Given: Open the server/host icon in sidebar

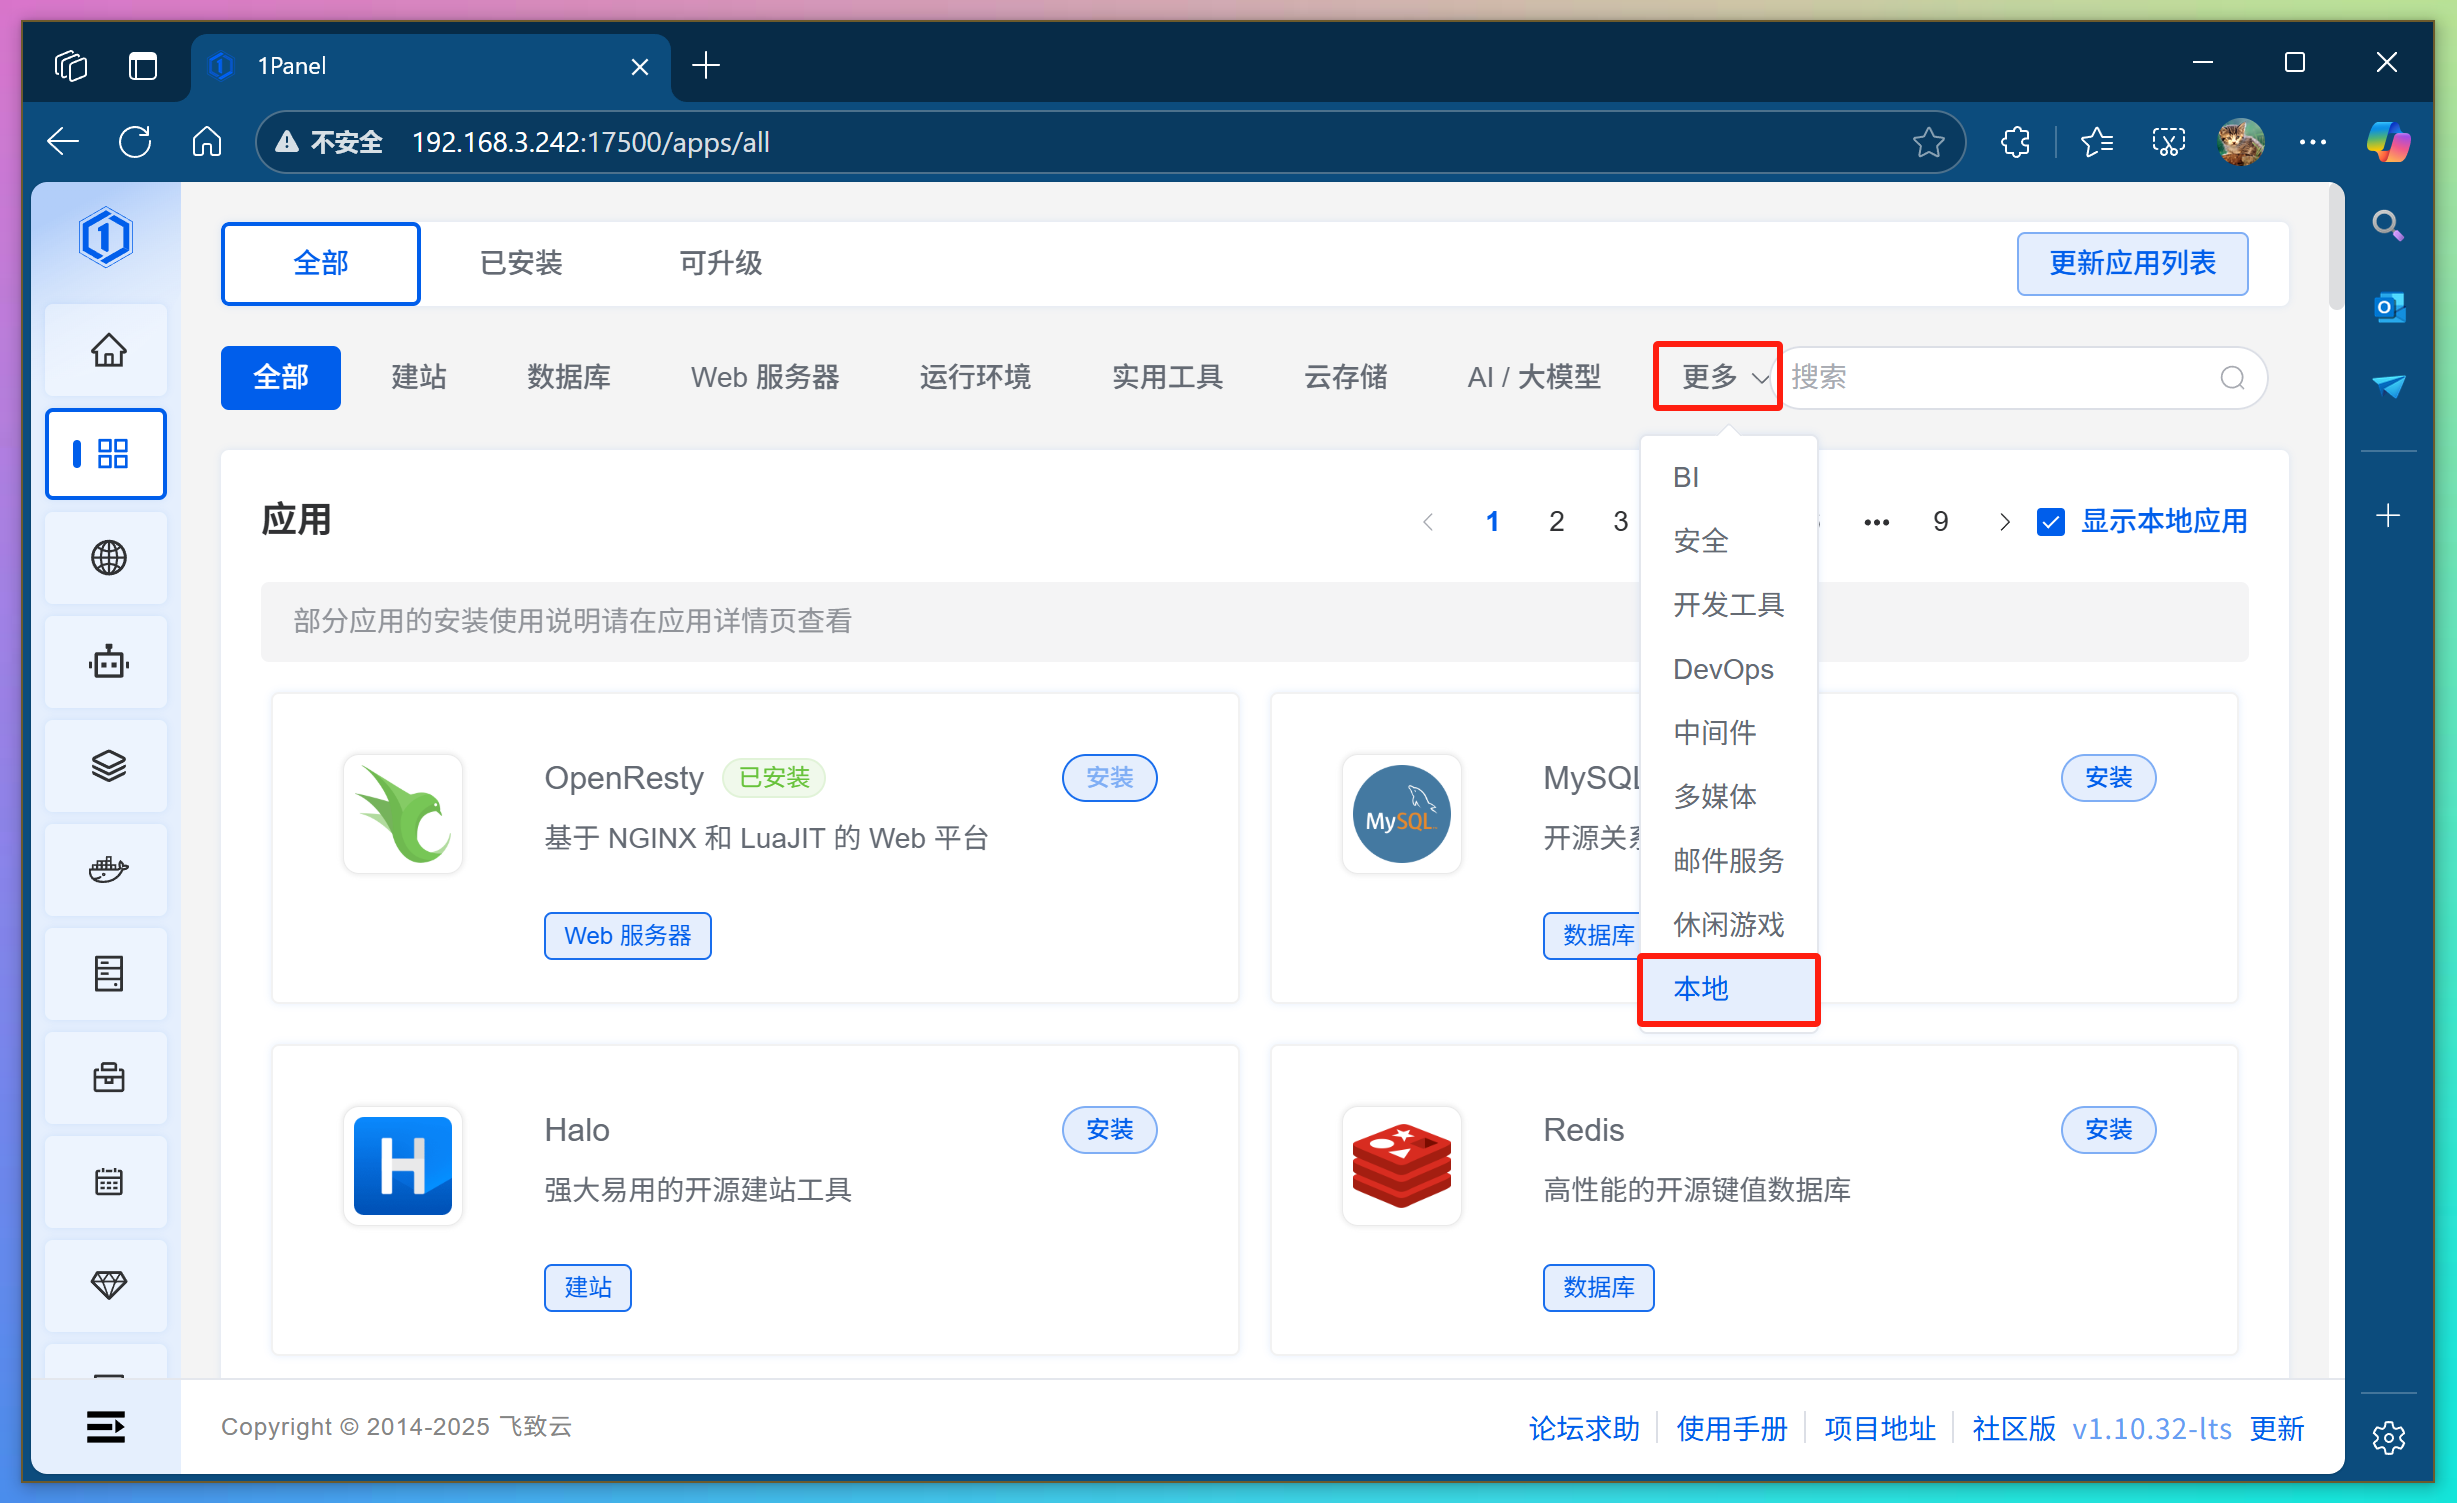Looking at the screenshot, I should [106, 973].
